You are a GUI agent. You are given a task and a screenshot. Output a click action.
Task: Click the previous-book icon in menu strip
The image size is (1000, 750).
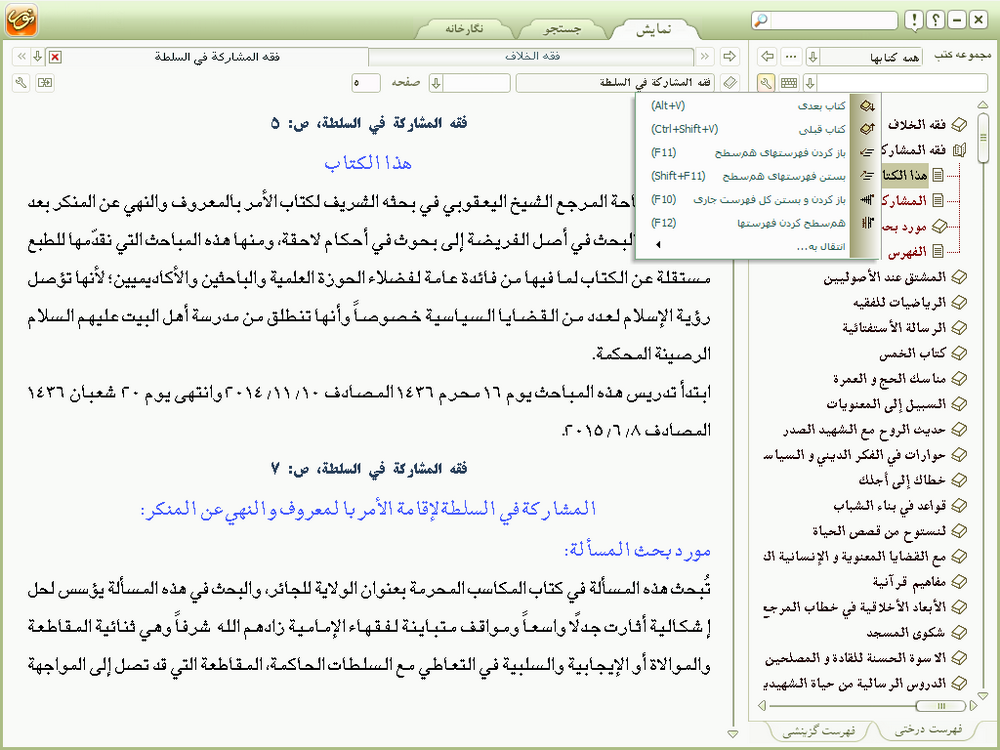[867, 129]
